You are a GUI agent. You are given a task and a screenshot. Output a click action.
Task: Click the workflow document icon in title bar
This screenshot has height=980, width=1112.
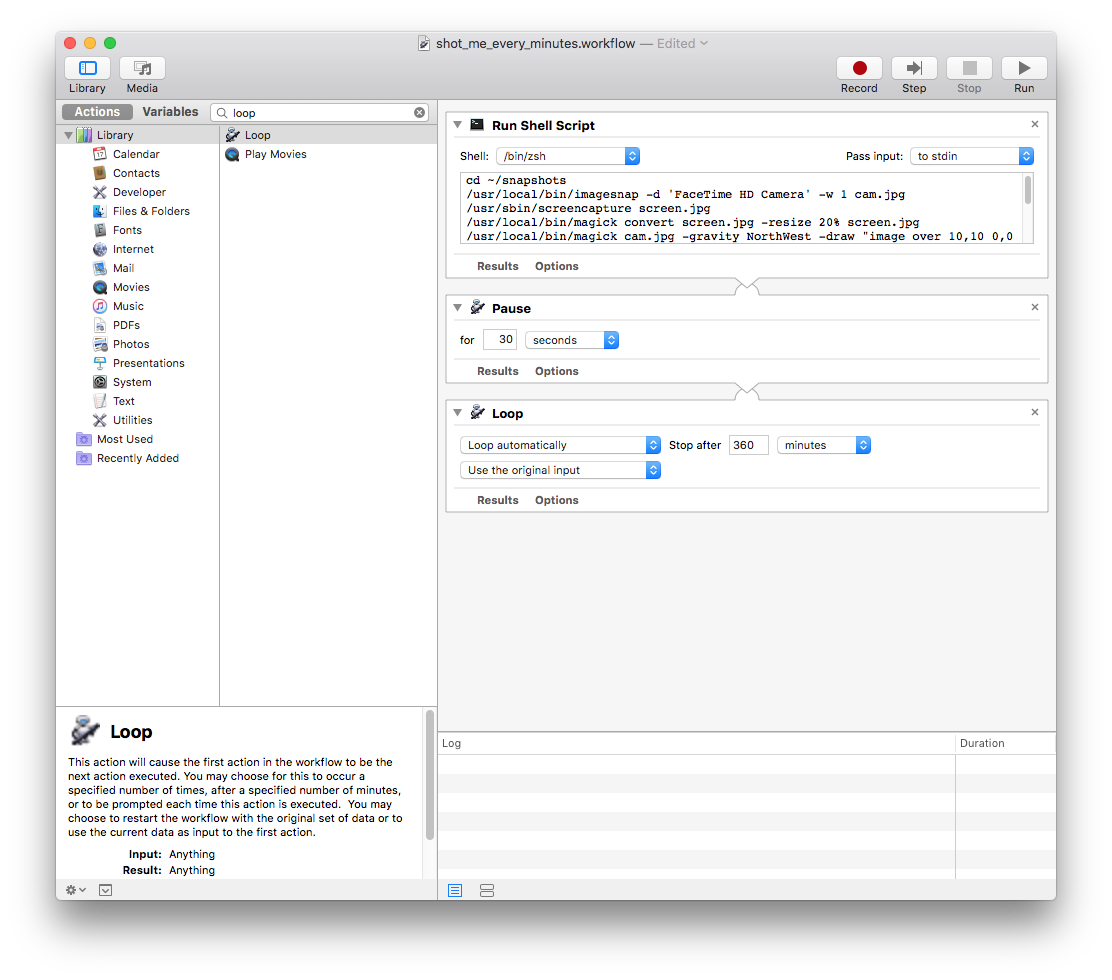pos(423,43)
